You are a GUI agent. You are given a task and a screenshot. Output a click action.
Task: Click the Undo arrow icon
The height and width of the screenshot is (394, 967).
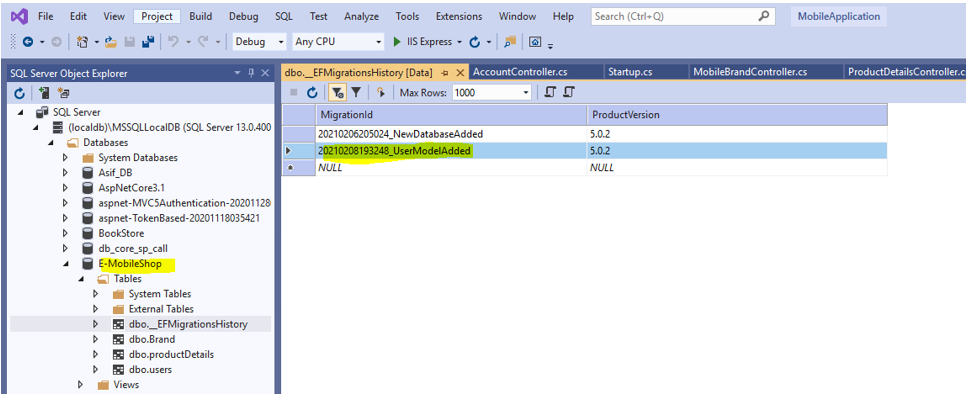[x=173, y=42]
